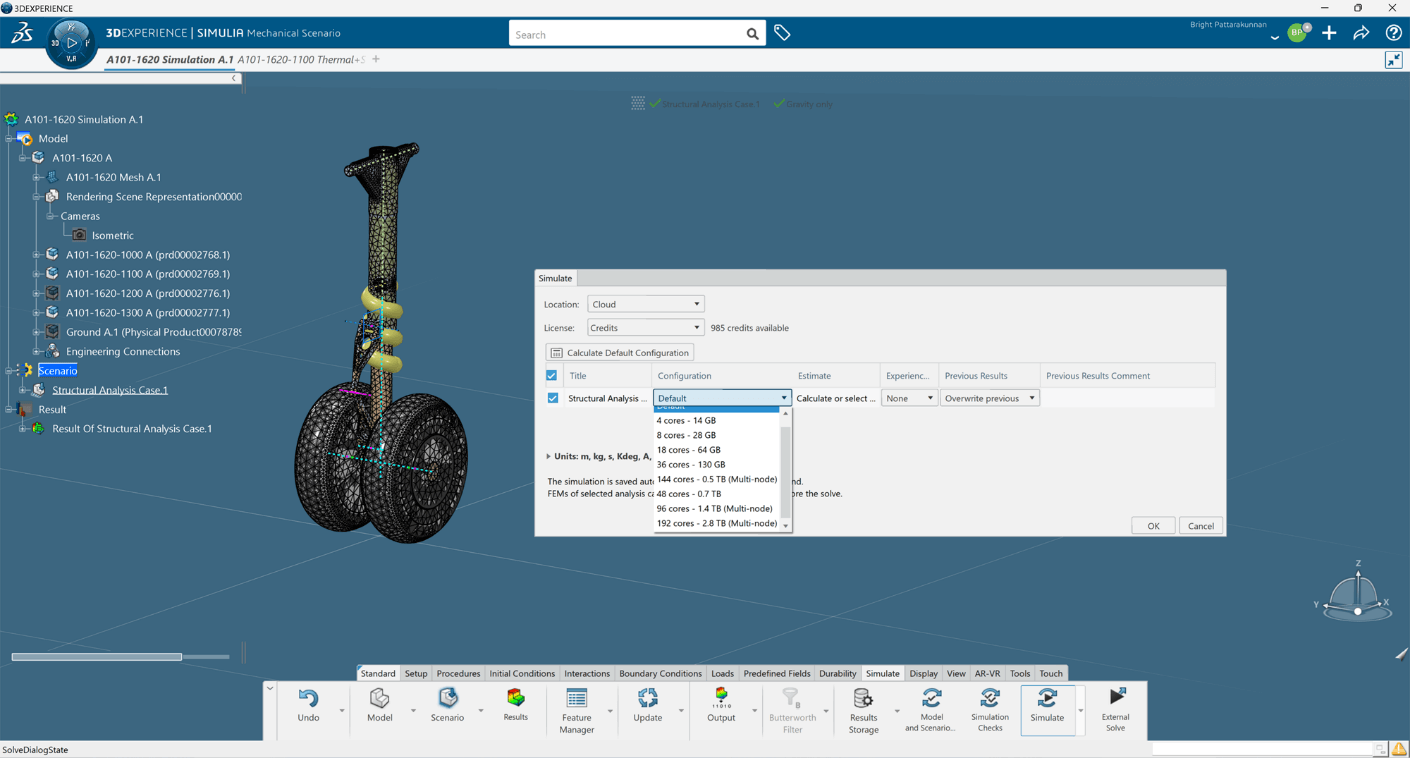This screenshot has height=758, width=1410.
Task: Uncheck the Structural Analysis row checkbox
Action: click(553, 398)
